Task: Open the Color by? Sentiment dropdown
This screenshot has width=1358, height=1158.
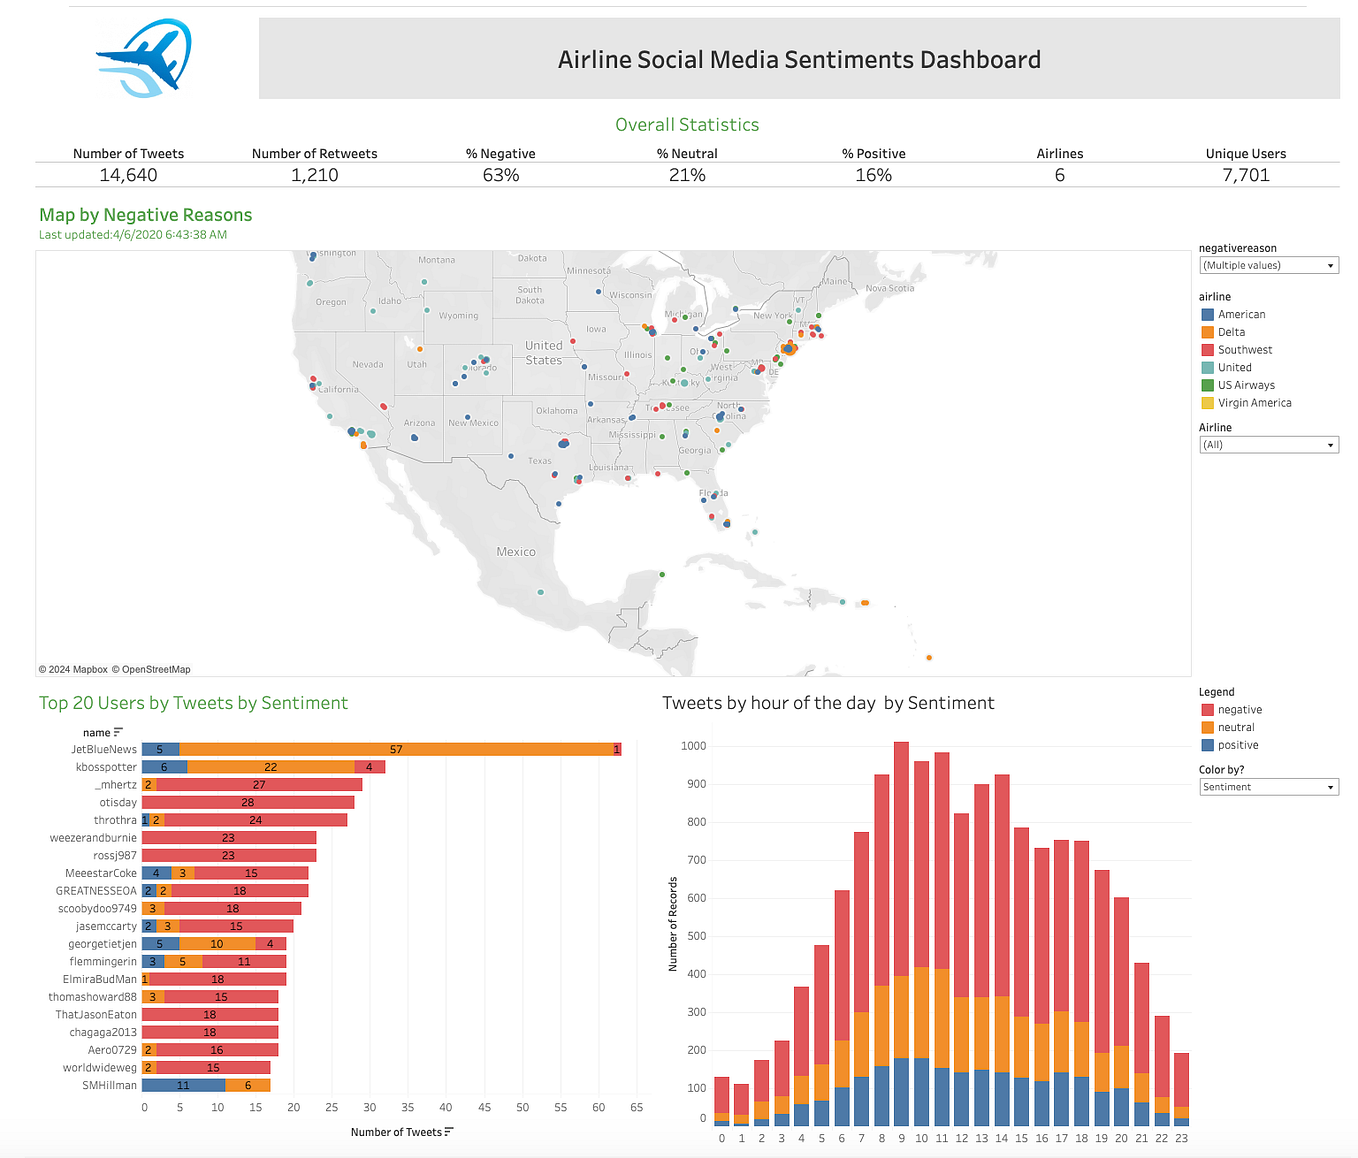Action: (x=1329, y=787)
